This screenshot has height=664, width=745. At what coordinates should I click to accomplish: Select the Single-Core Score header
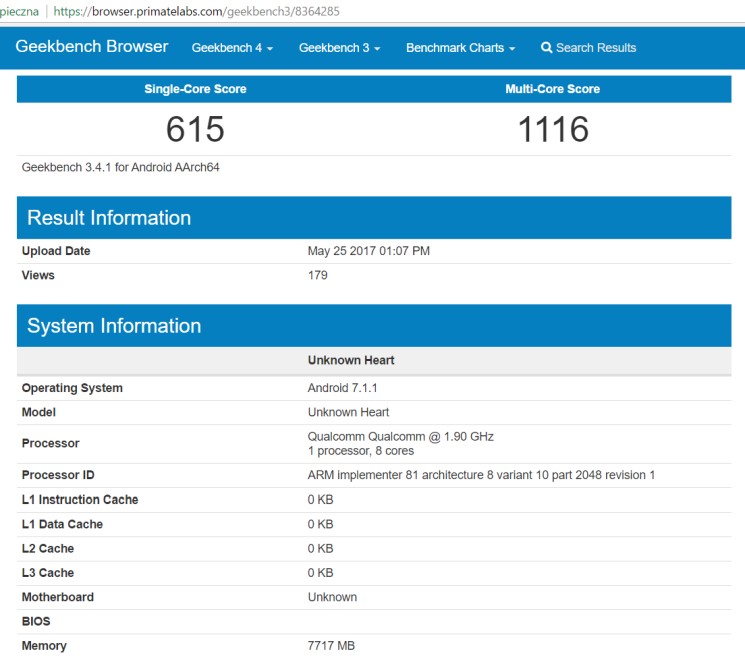(195, 89)
